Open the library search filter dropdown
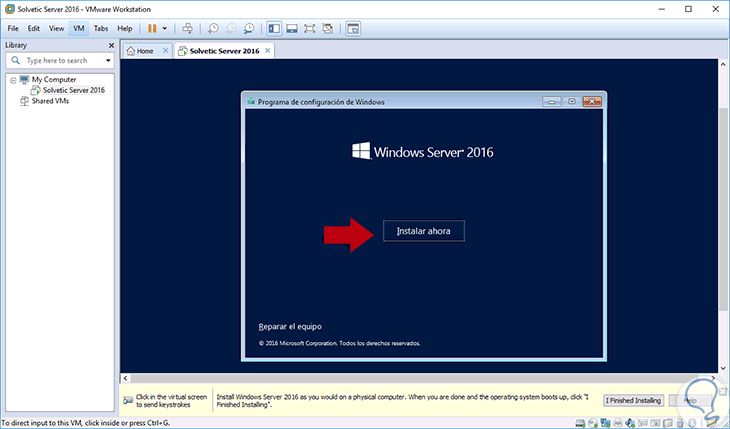The height and width of the screenshot is (429, 730). [108, 61]
